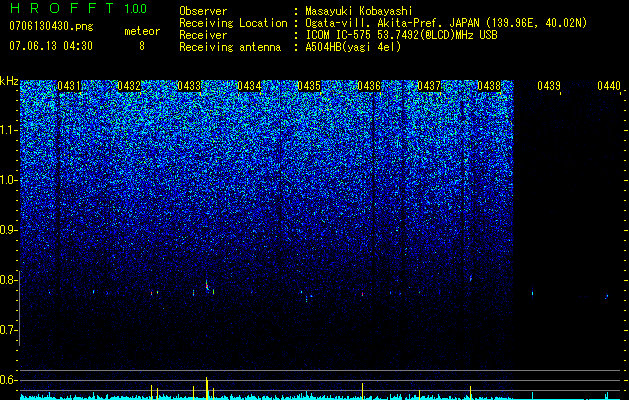Click the 0436 time marker
This screenshot has height=400, width=629.
pyautogui.click(x=369, y=86)
